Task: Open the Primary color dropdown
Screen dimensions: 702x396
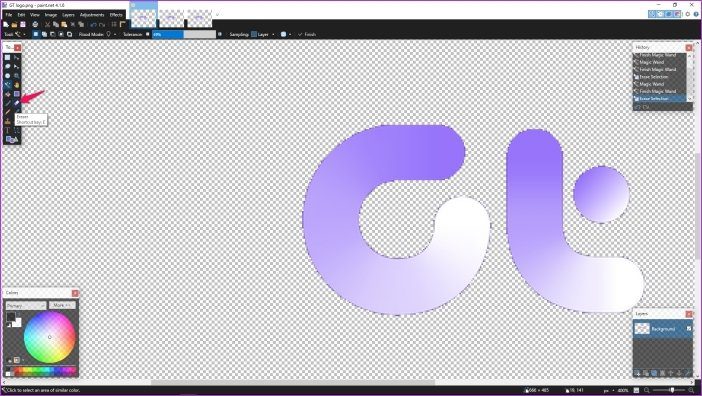Action: click(26, 306)
